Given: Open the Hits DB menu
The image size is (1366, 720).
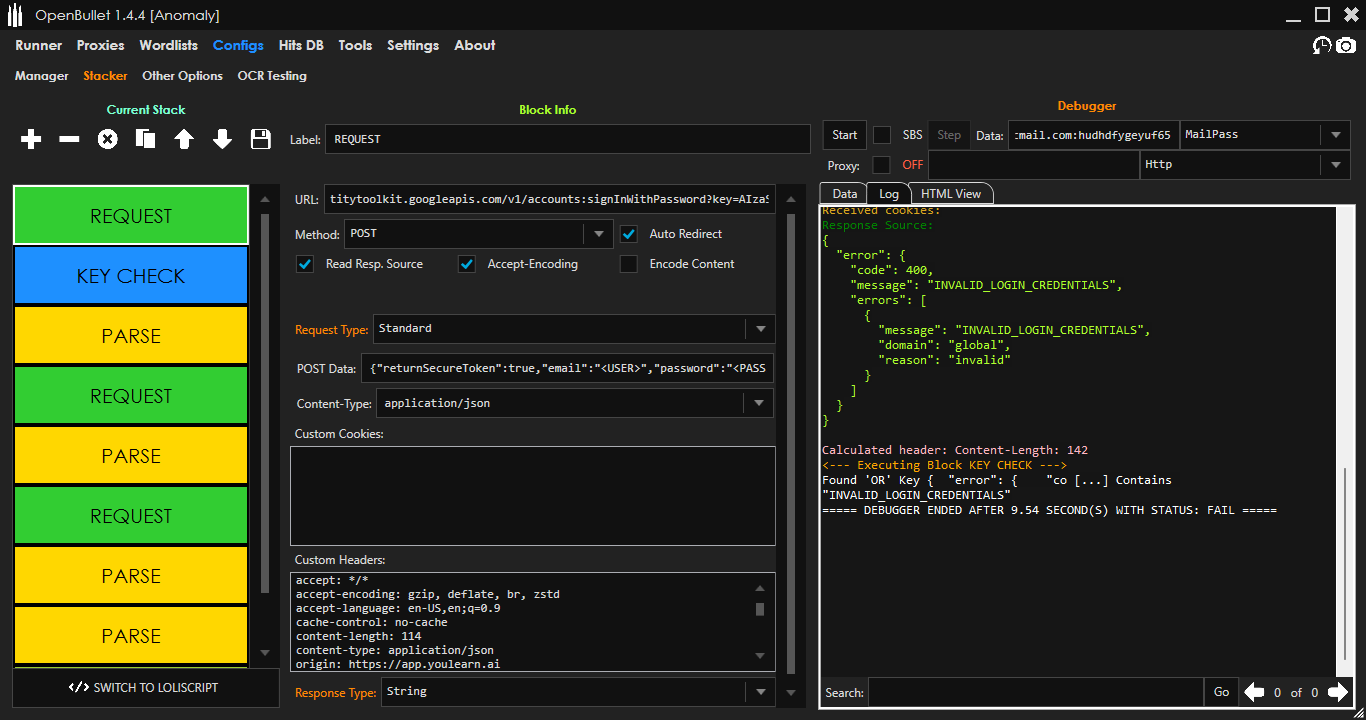Looking at the screenshot, I should click(301, 45).
